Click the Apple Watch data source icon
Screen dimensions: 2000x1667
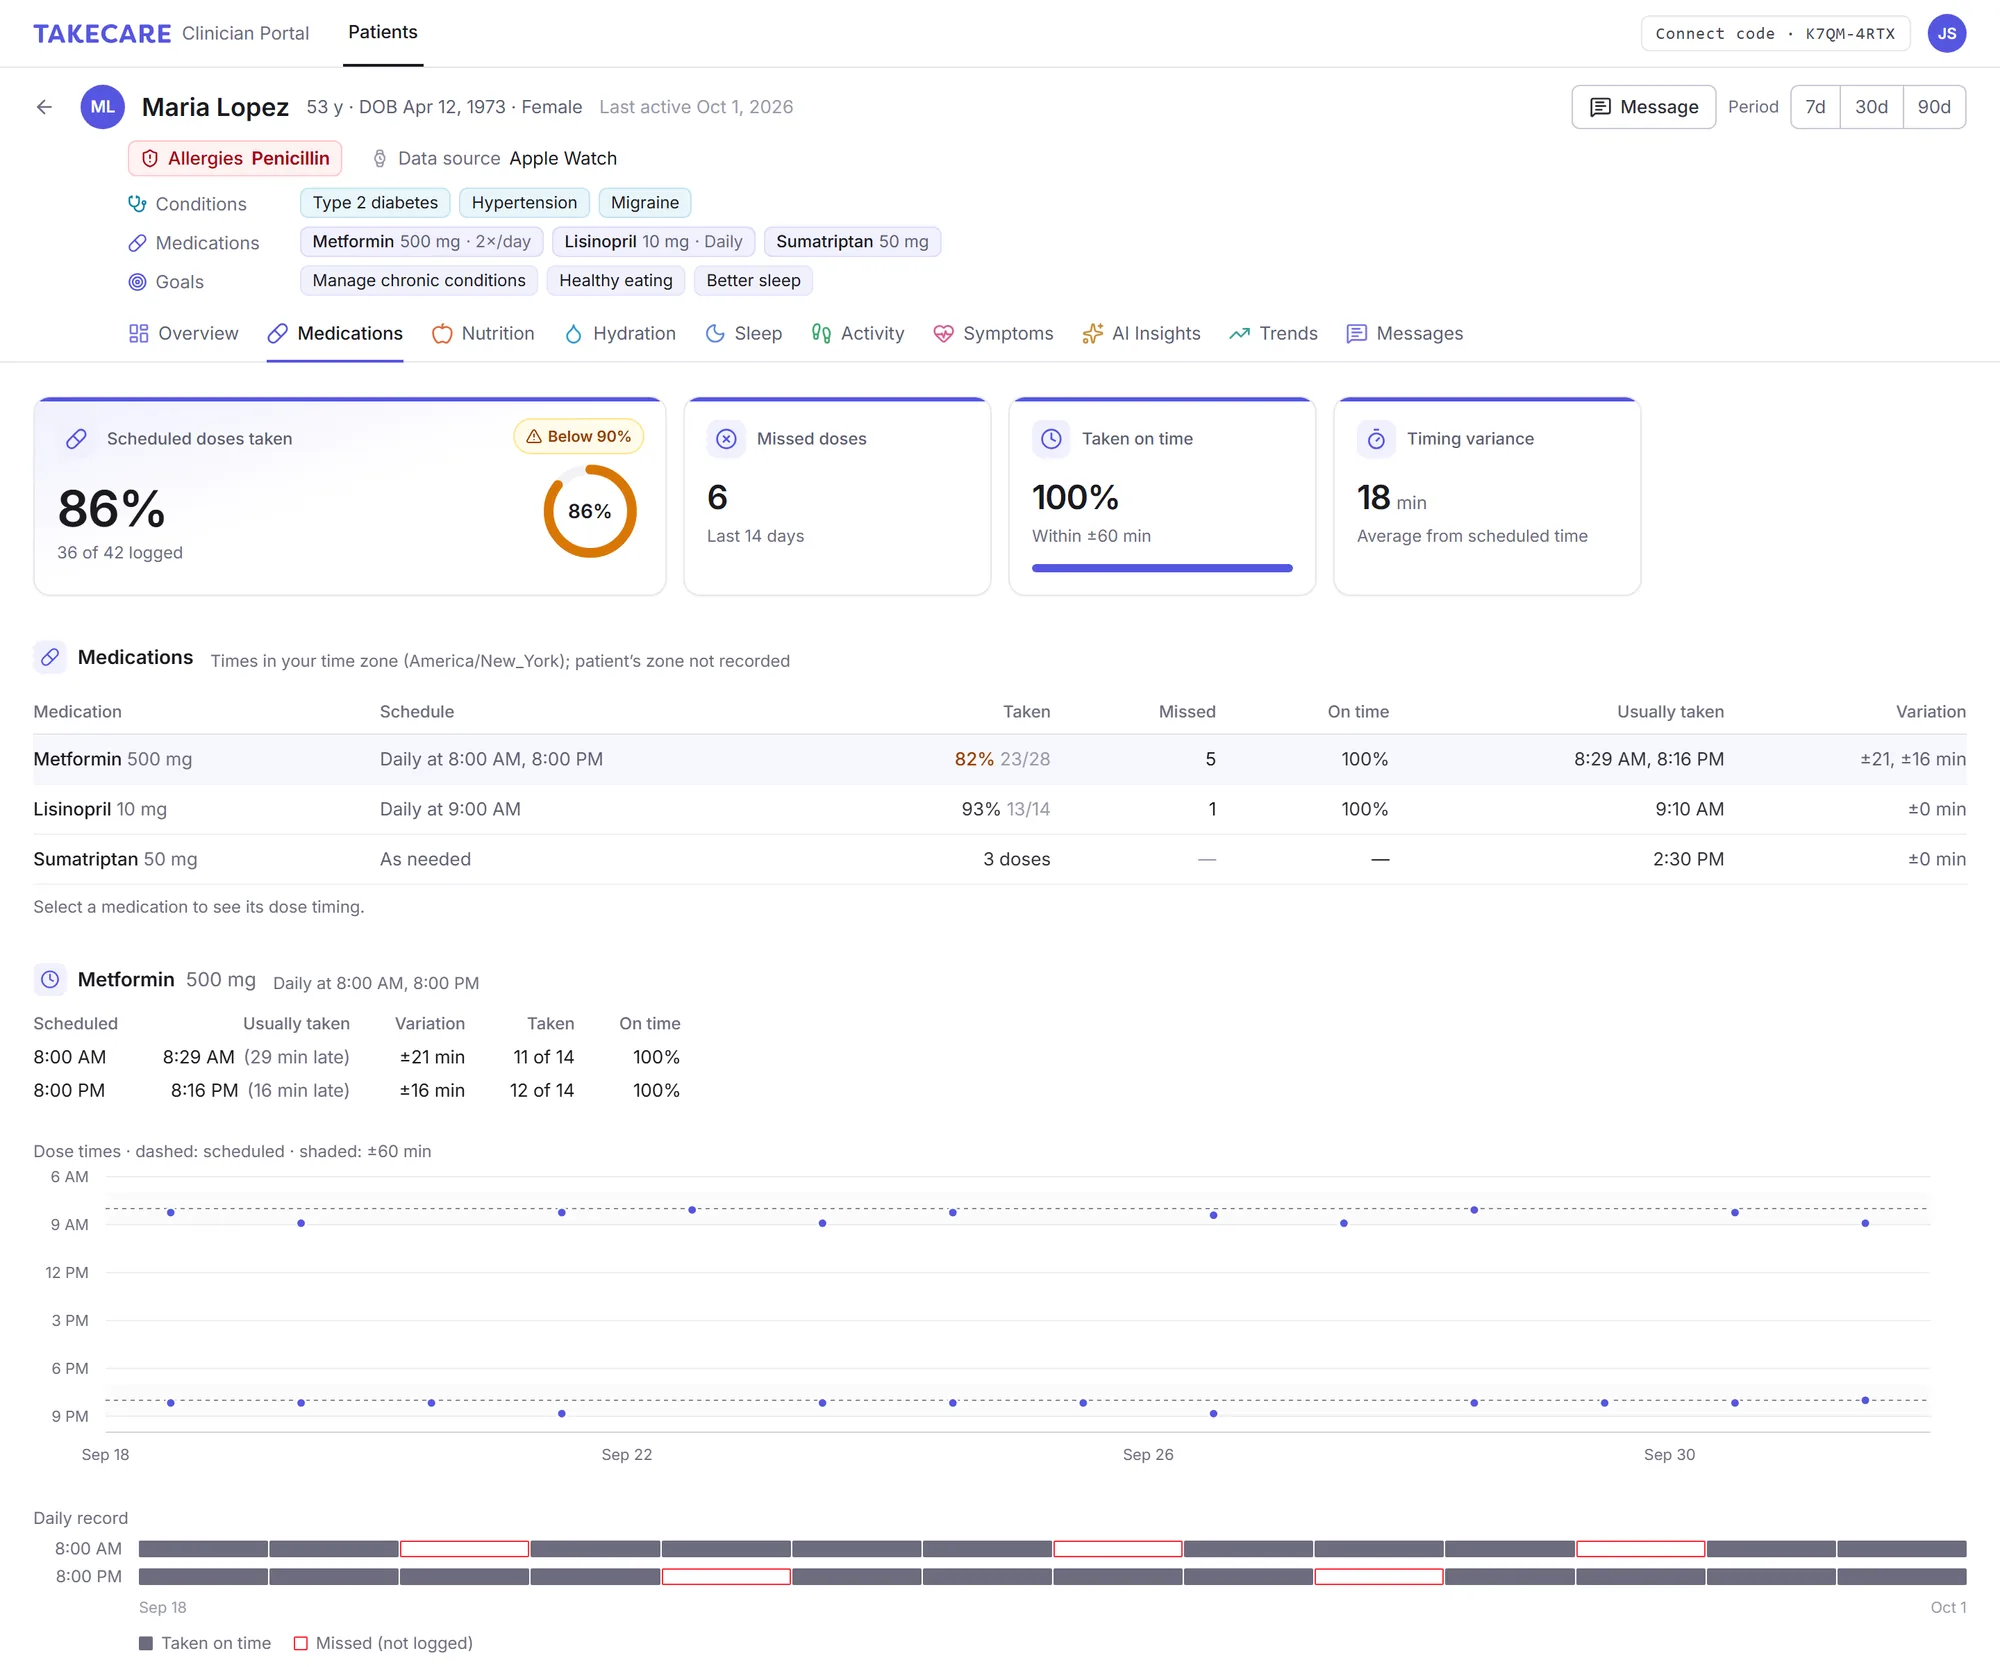[x=380, y=158]
